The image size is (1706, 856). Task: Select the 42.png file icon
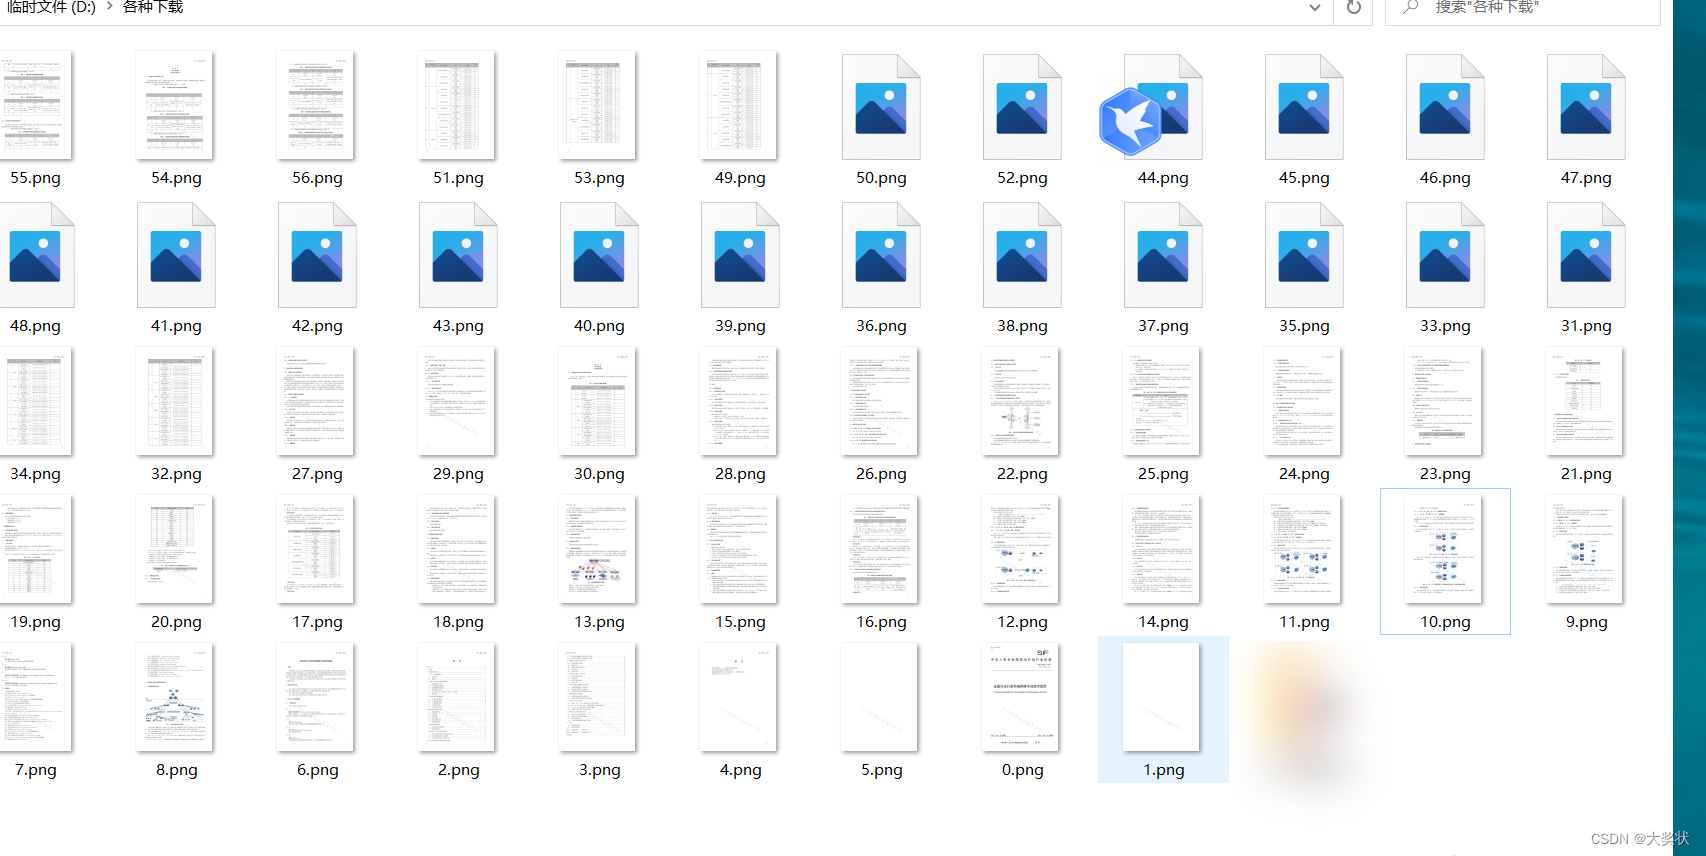(x=317, y=255)
